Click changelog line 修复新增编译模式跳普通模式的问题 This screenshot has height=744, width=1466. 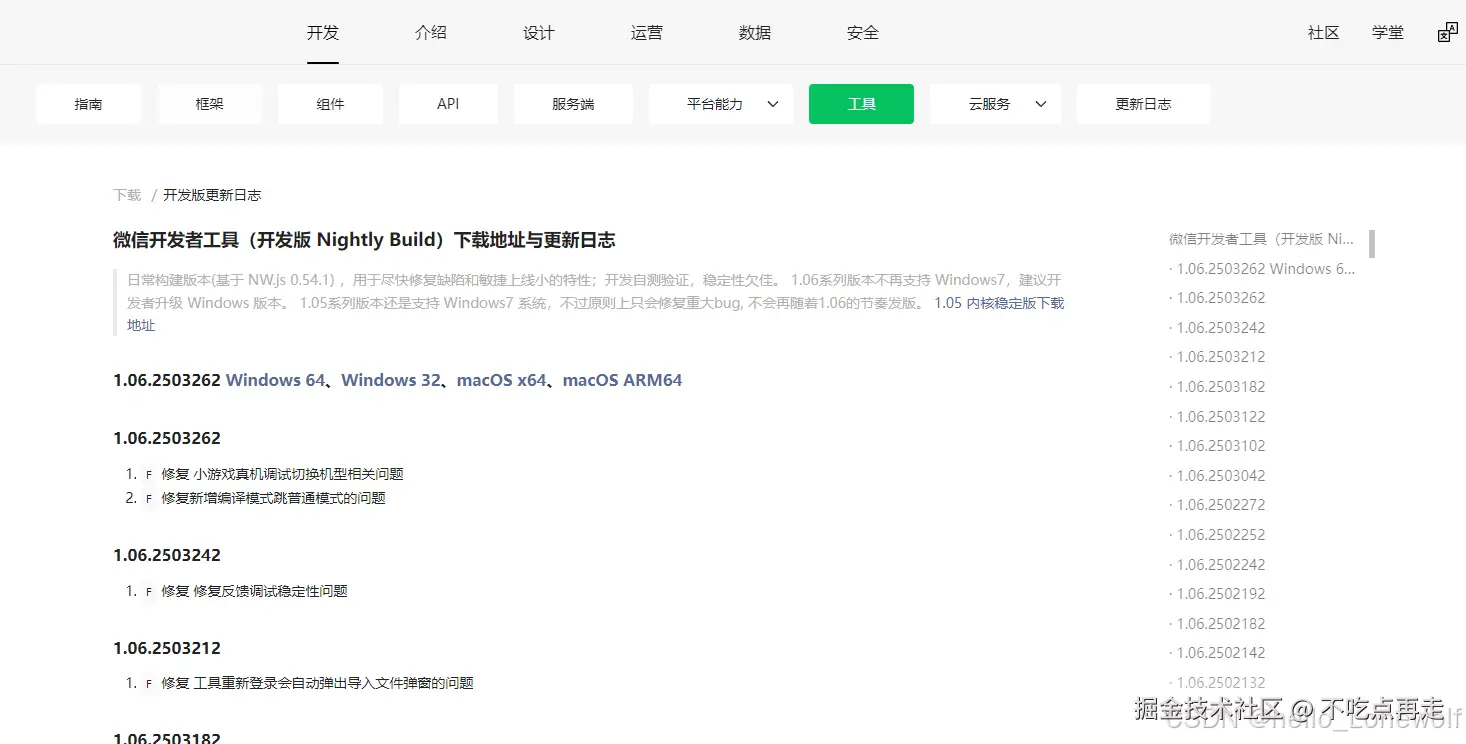click(273, 498)
